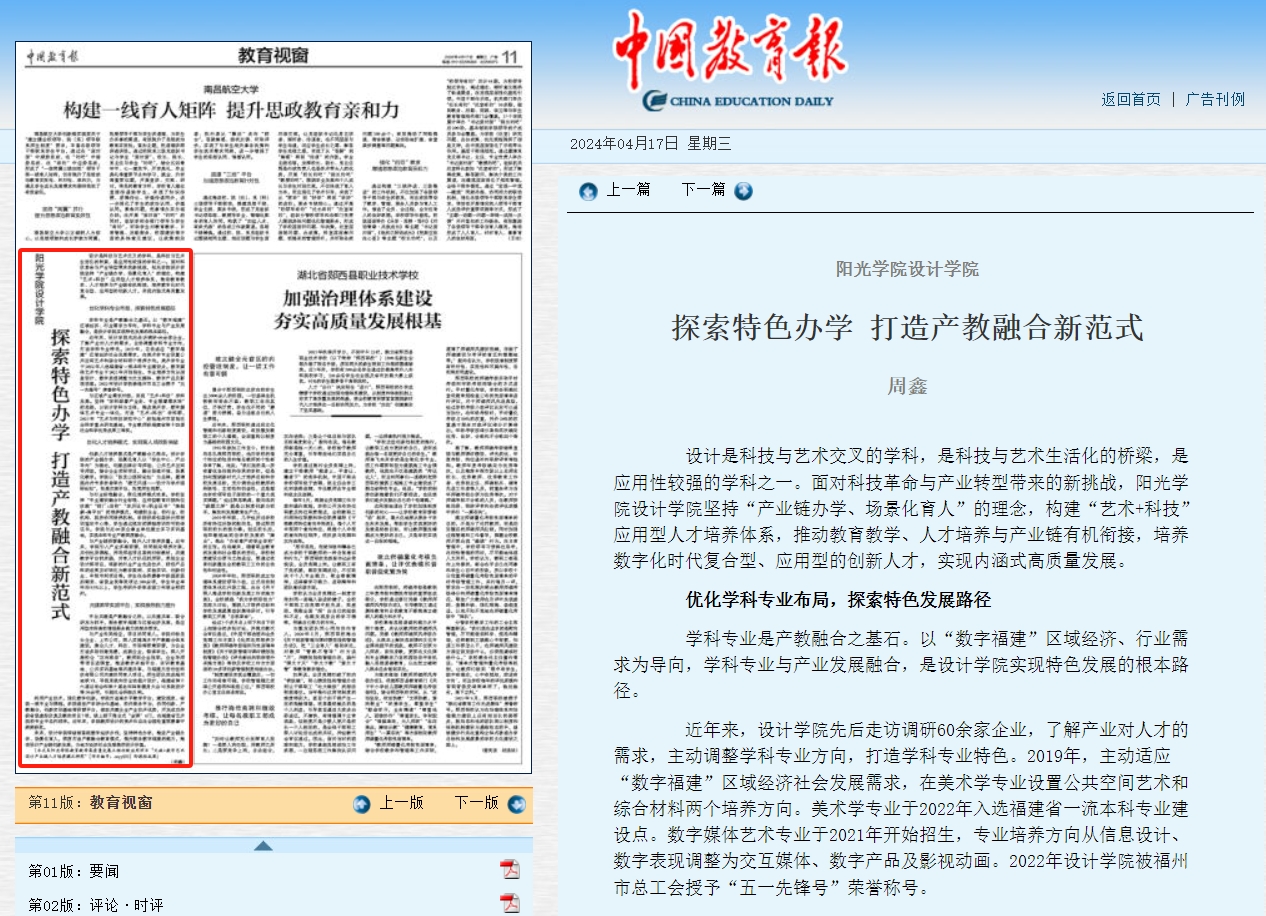
Task: Open 第01版：要闻 page entry
Action: tap(73, 871)
